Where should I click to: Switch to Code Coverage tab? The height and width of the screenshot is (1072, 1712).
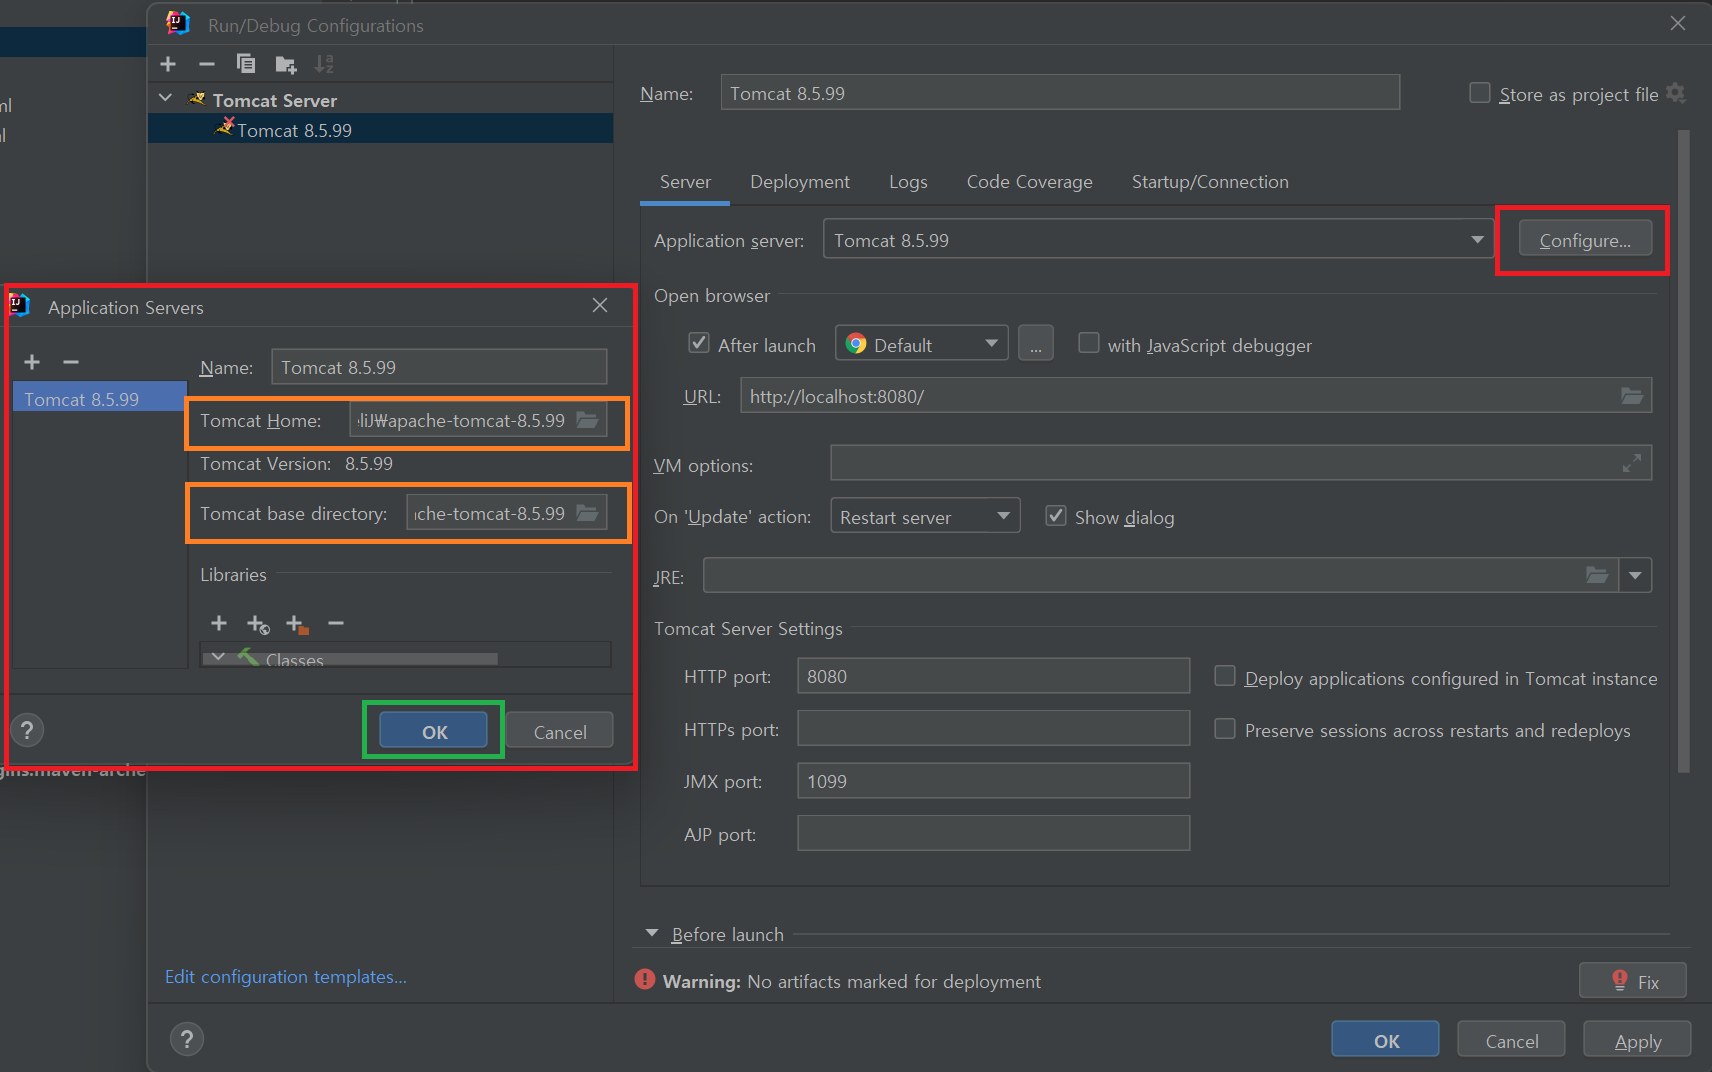tap(1029, 182)
